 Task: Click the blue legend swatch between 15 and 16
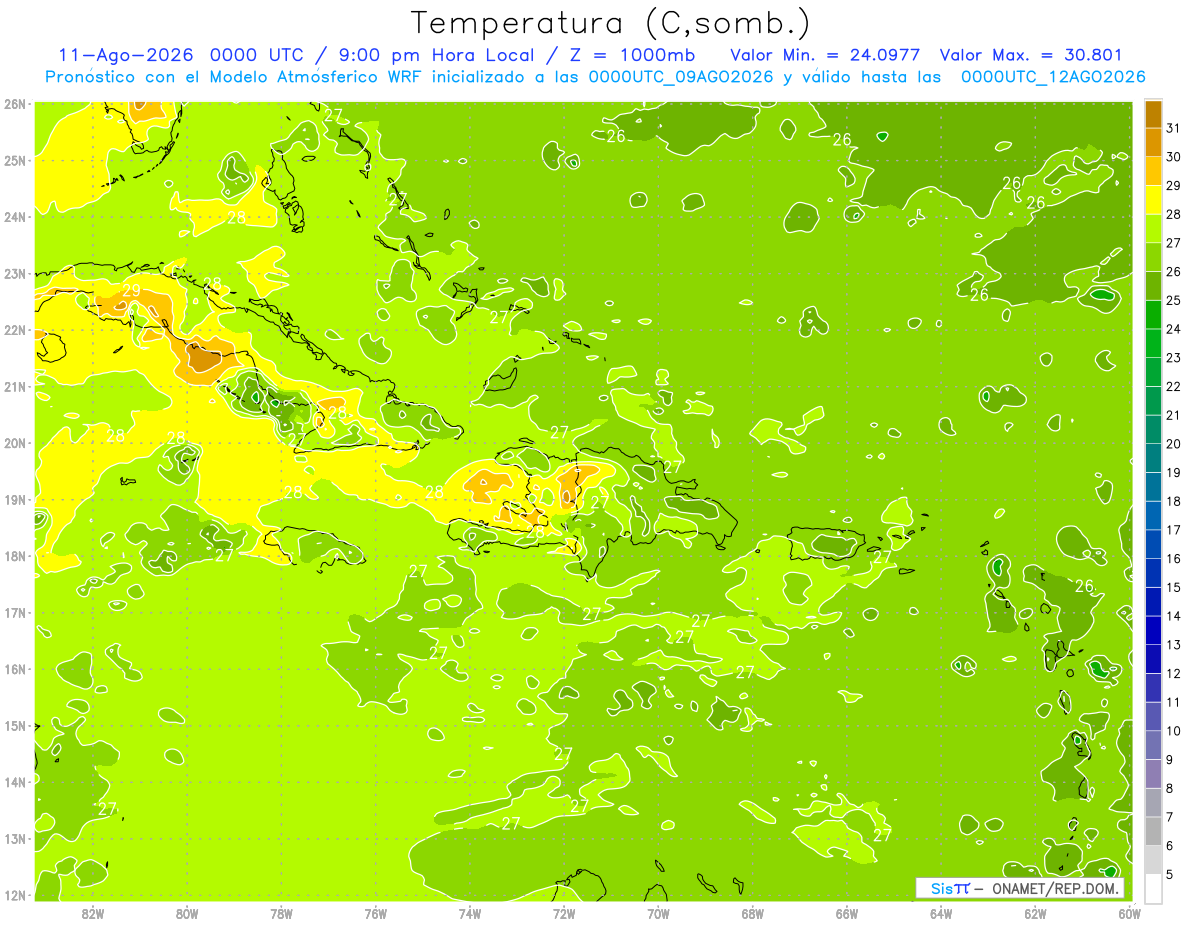1153,573
